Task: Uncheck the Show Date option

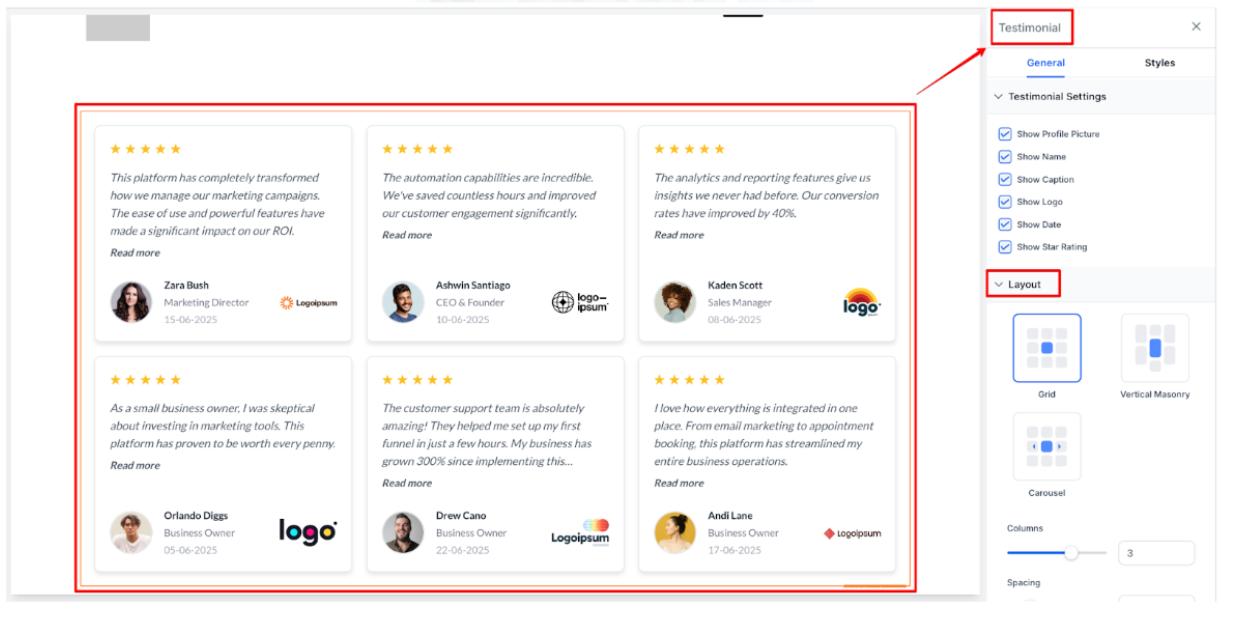Action: click(1005, 225)
